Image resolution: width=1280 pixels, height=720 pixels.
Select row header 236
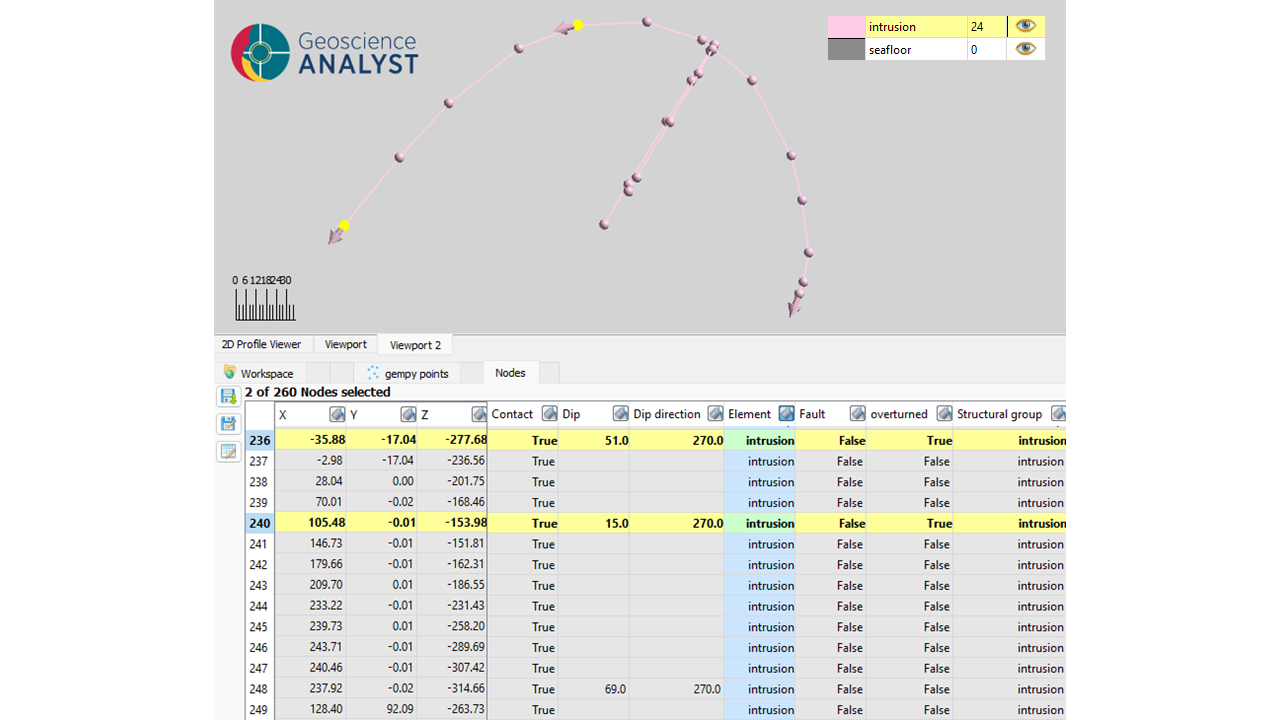[x=260, y=440]
